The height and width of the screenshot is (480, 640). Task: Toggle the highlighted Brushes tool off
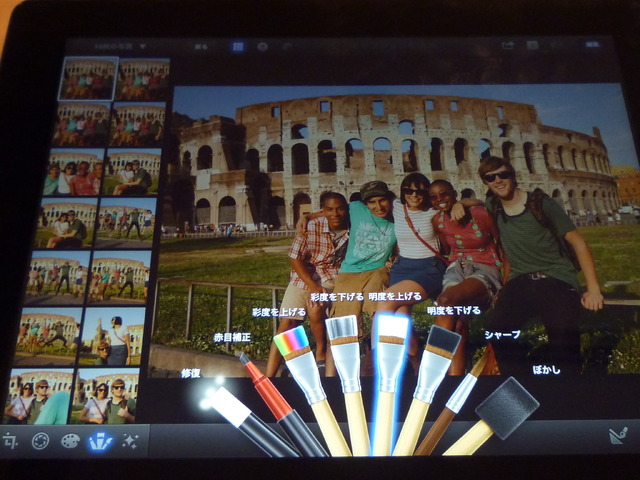click(100, 441)
